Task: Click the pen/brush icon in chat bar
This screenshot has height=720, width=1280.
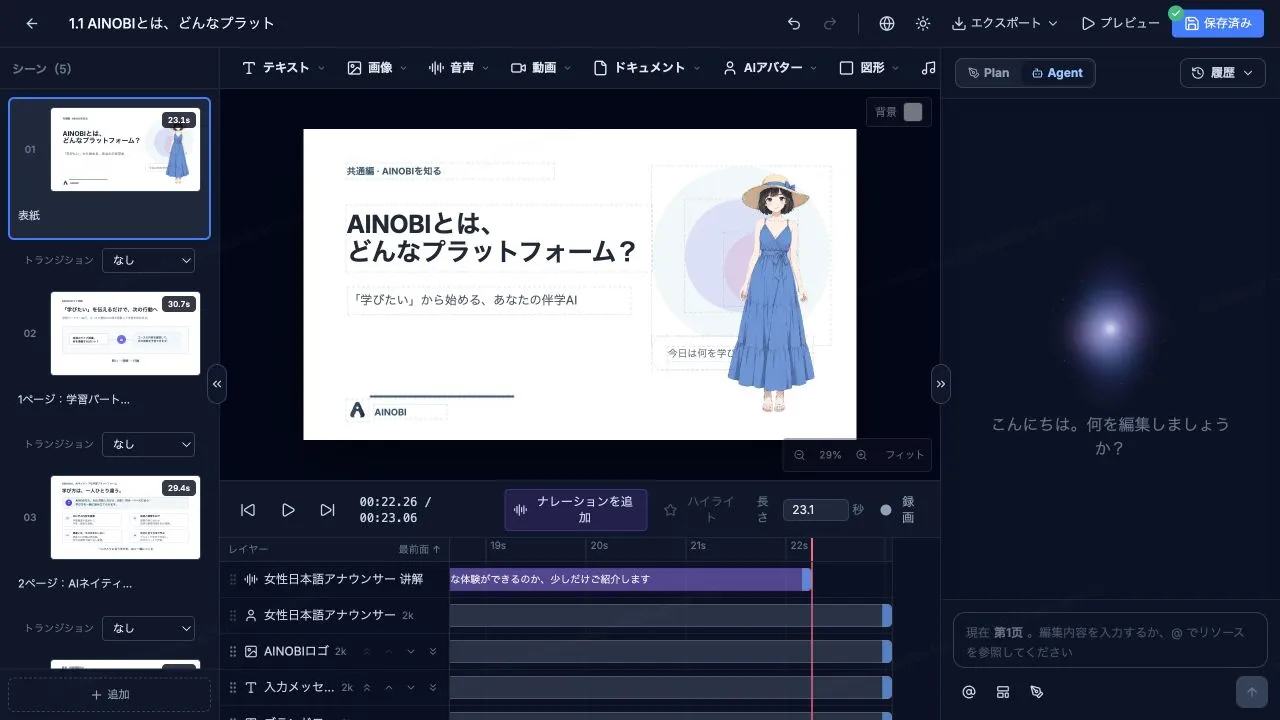Action: [x=1036, y=692]
